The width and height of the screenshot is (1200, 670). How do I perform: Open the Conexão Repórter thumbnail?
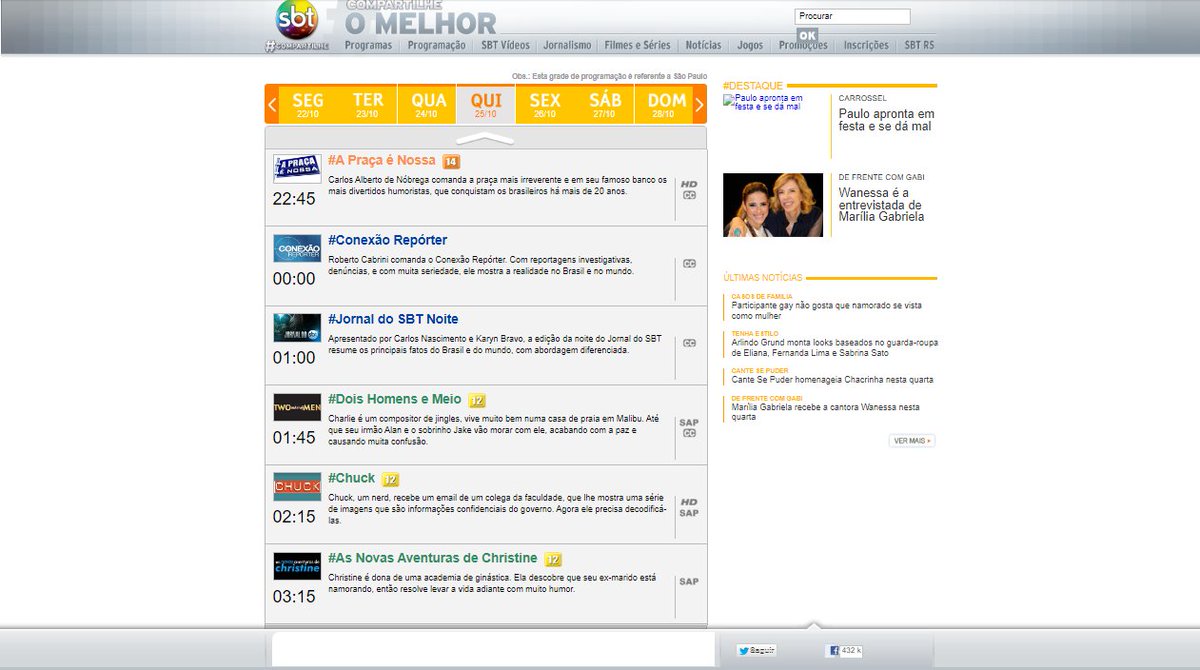pos(297,248)
